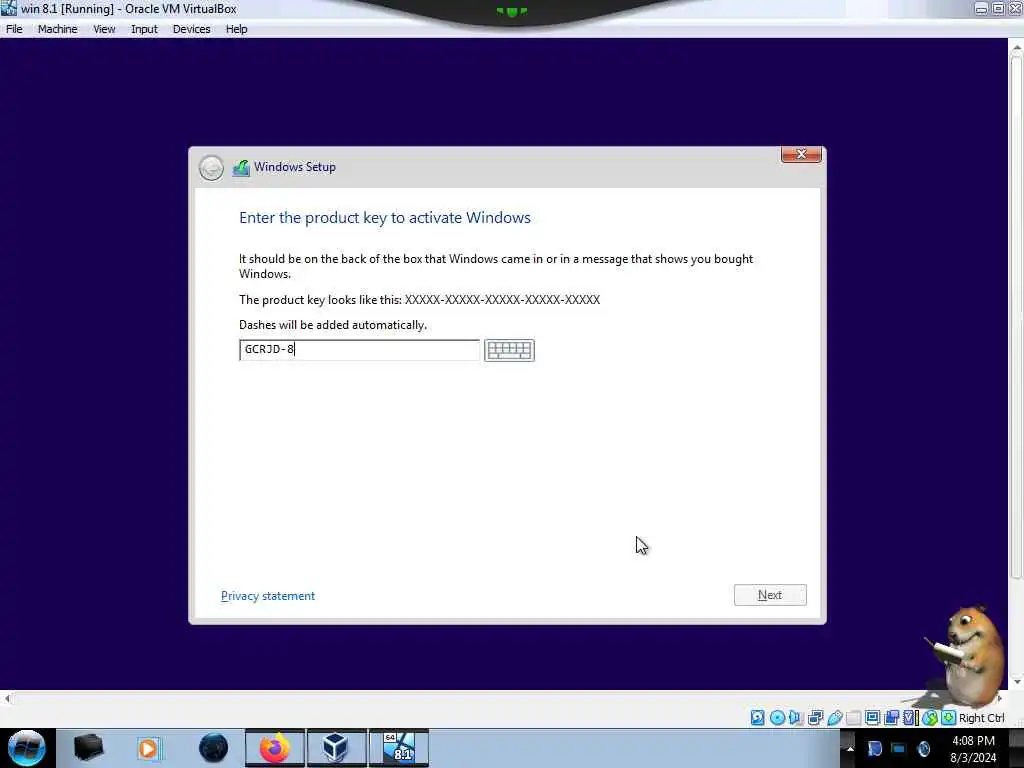Open the View menu
This screenshot has height=768, width=1024.
[104, 29]
